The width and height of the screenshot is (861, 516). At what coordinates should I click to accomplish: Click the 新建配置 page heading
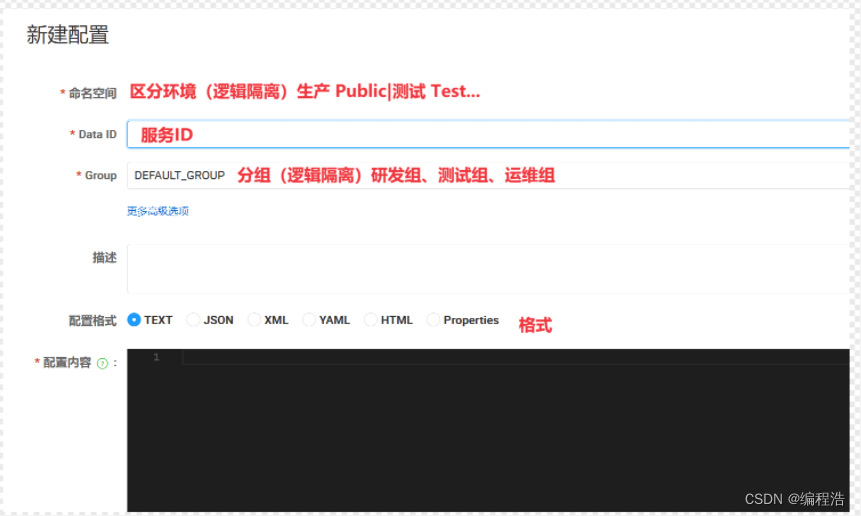pyautogui.click(x=68, y=35)
